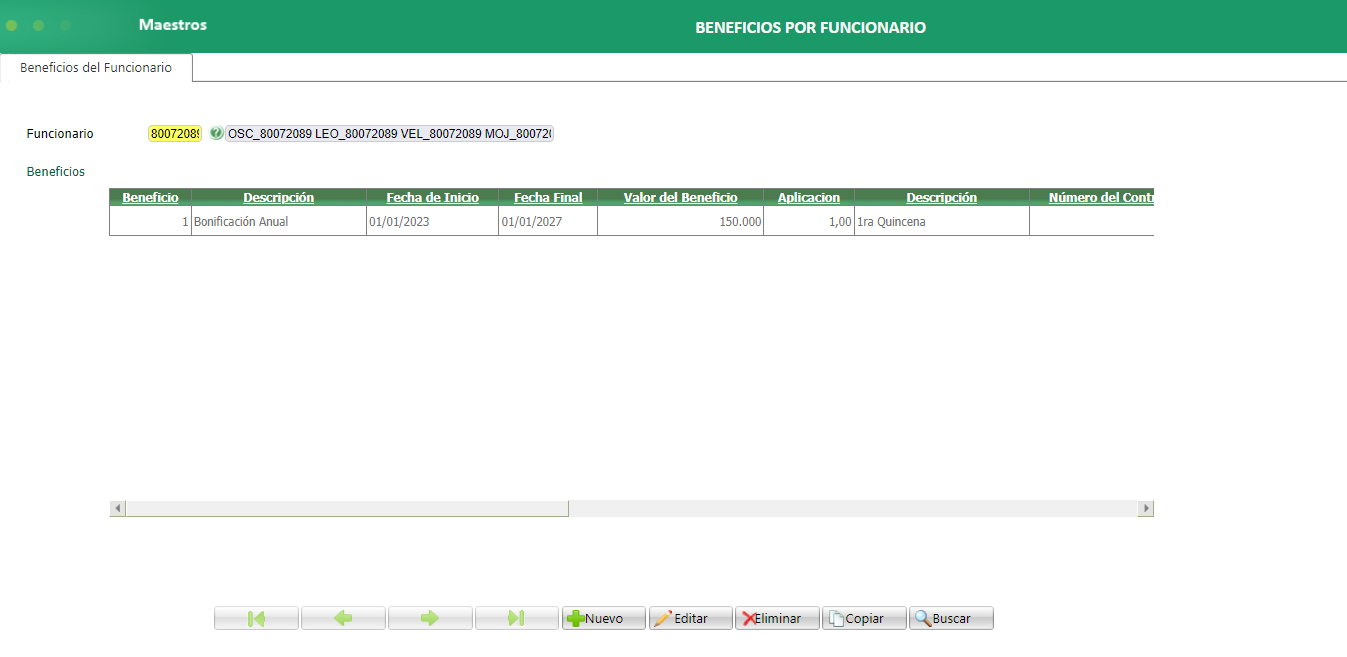Viewport: 1347px width, 657px height.
Task: Select the Beneficios del Funcionario tab
Action: point(96,68)
